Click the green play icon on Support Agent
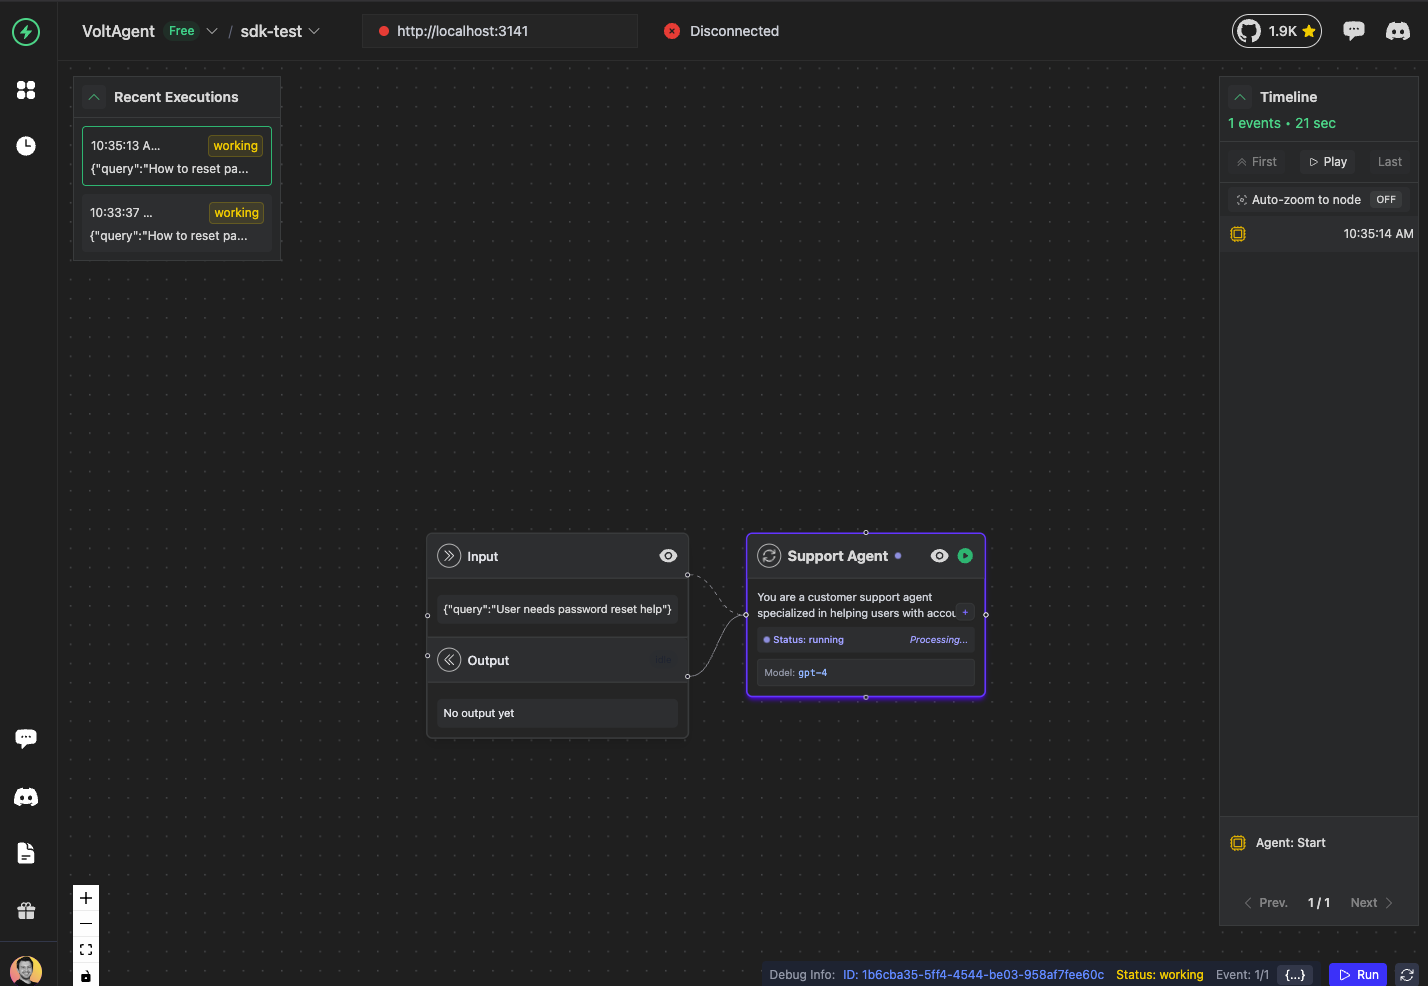This screenshot has width=1428, height=986. coord(965,556)
